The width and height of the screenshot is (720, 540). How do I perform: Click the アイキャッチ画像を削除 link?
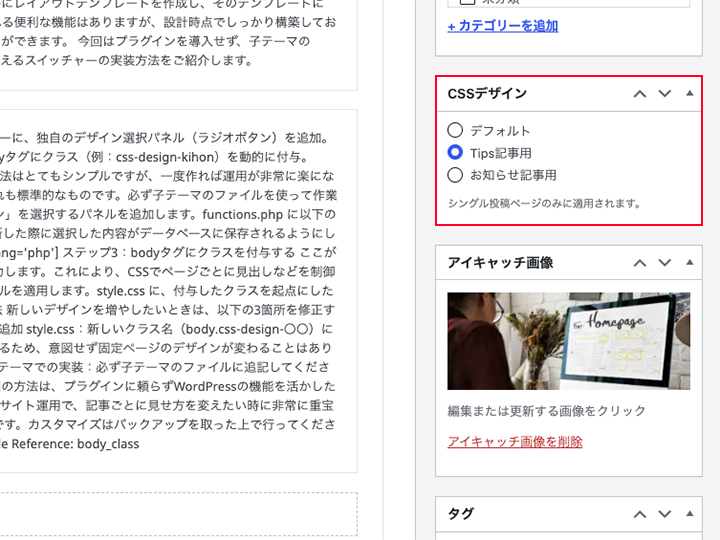(x=515, y=442)
